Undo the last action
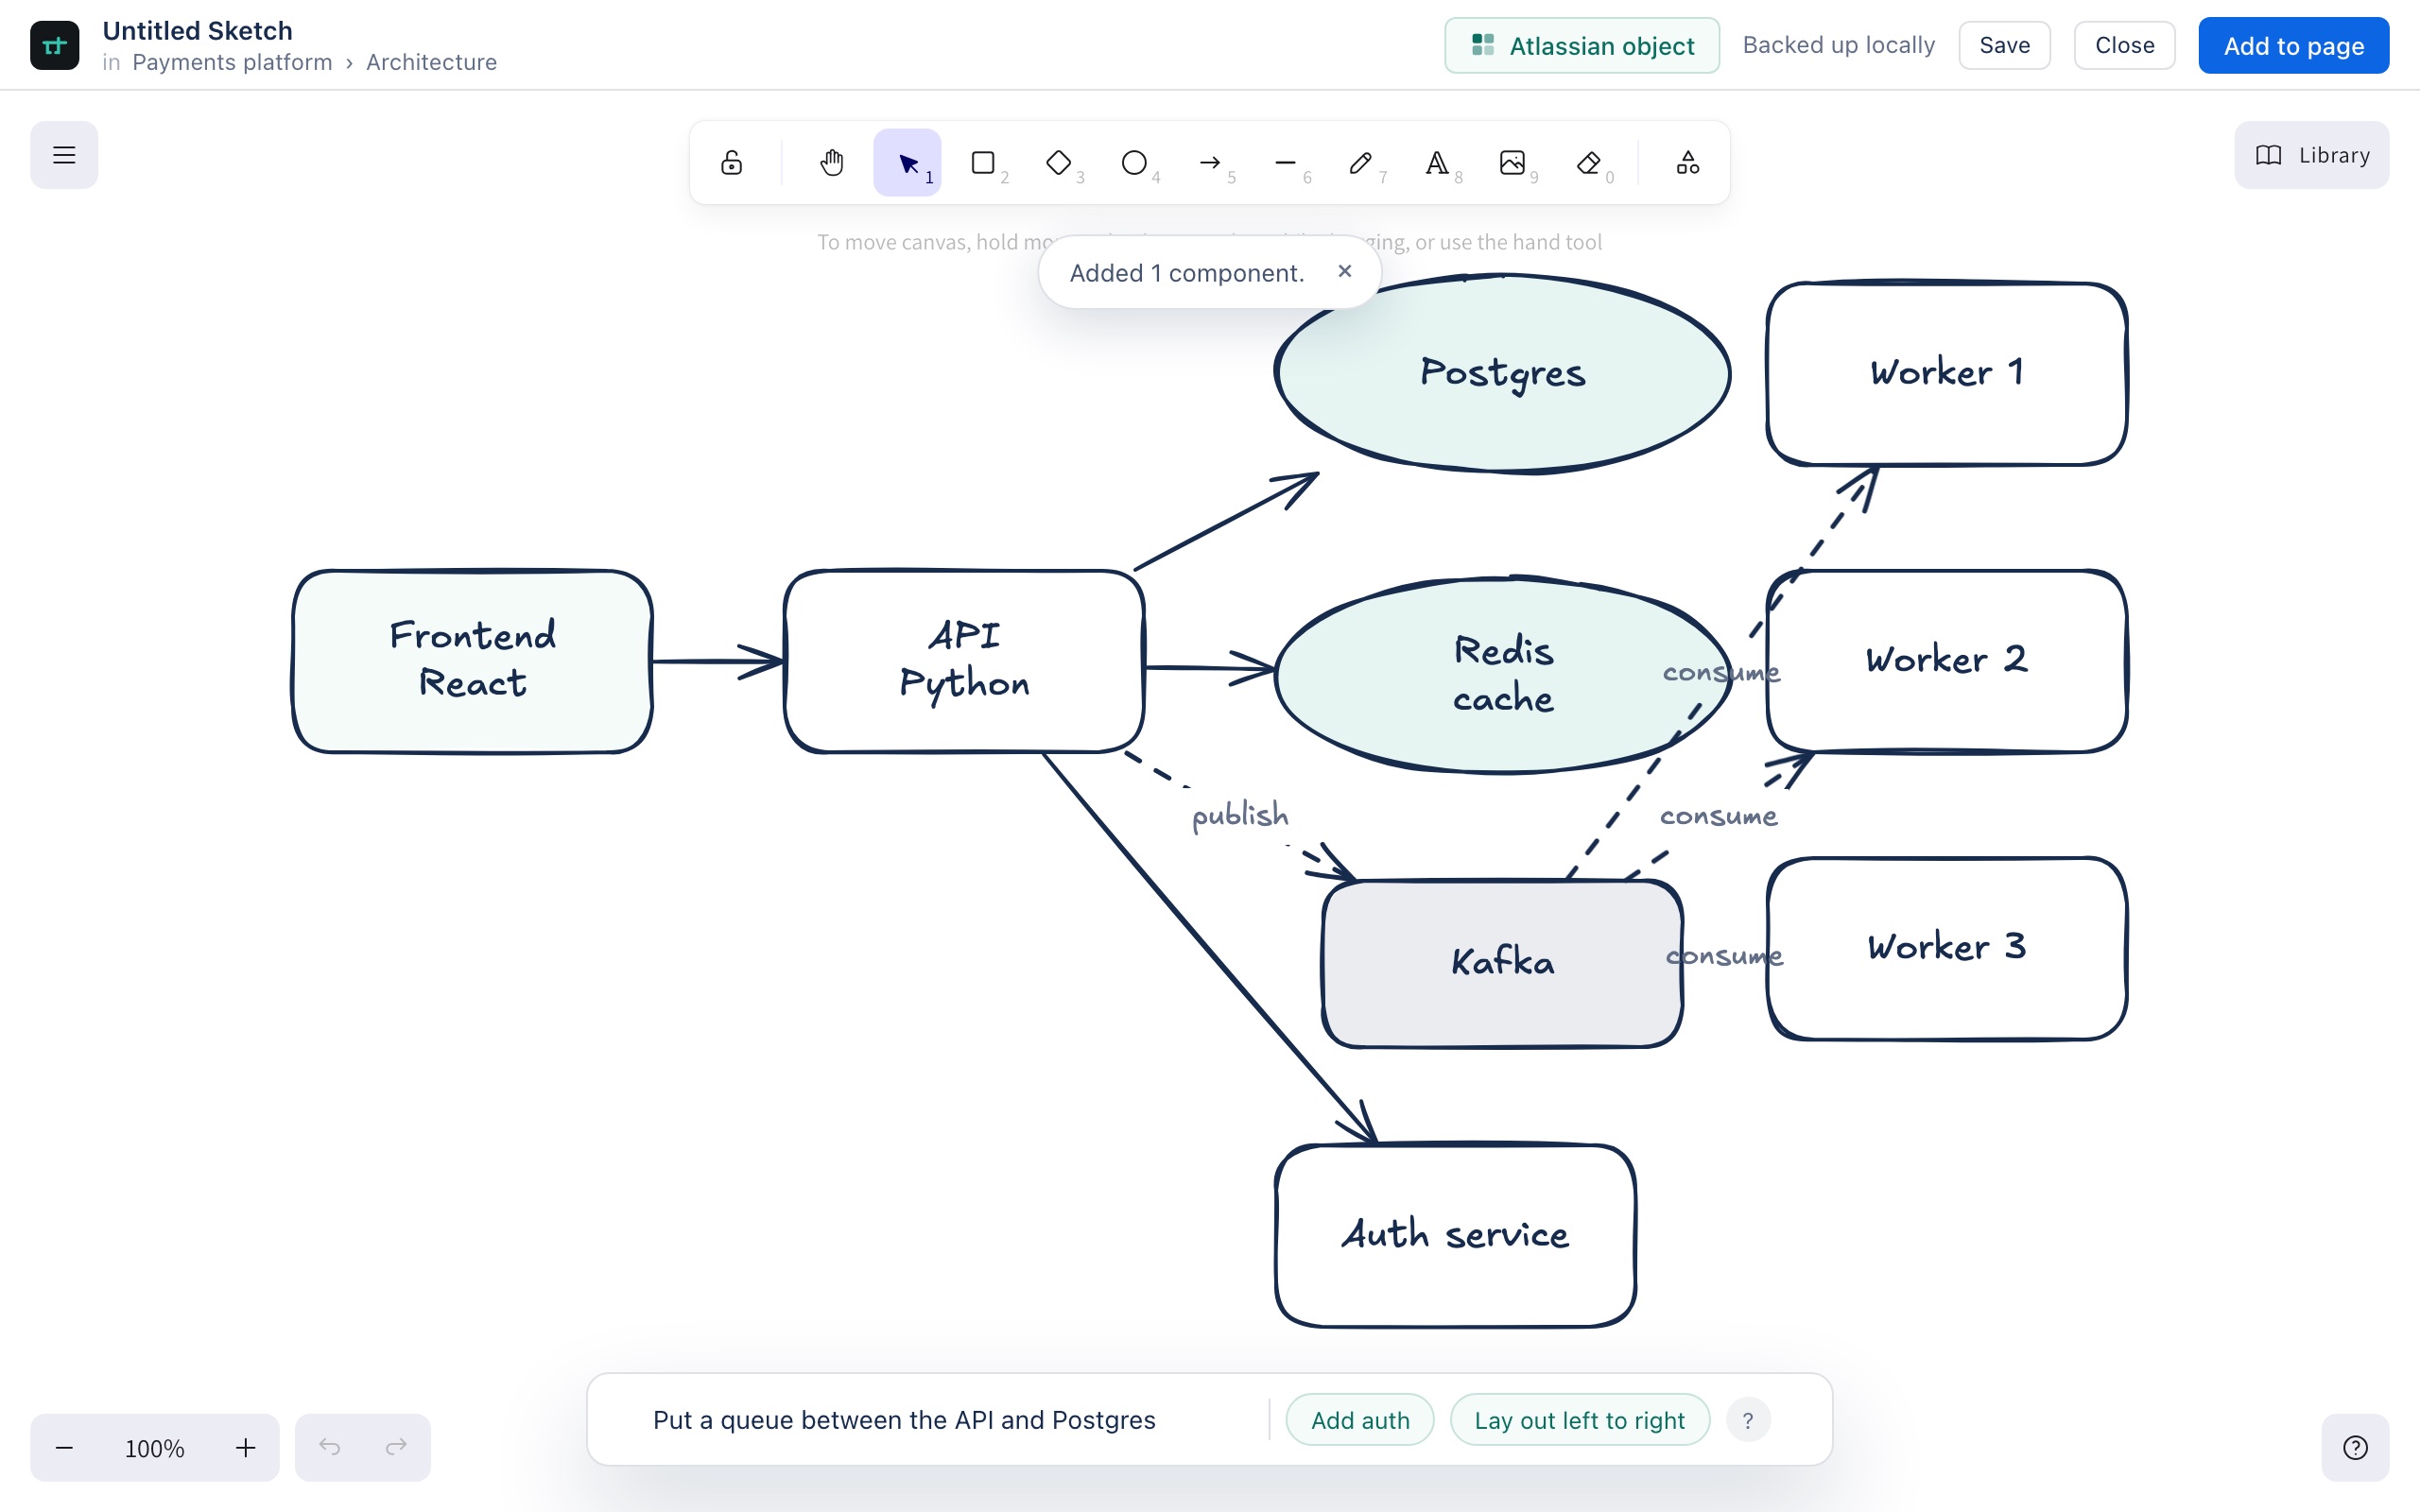The width and height of the screenshot is (2420, 1512). pos(330,1447)
